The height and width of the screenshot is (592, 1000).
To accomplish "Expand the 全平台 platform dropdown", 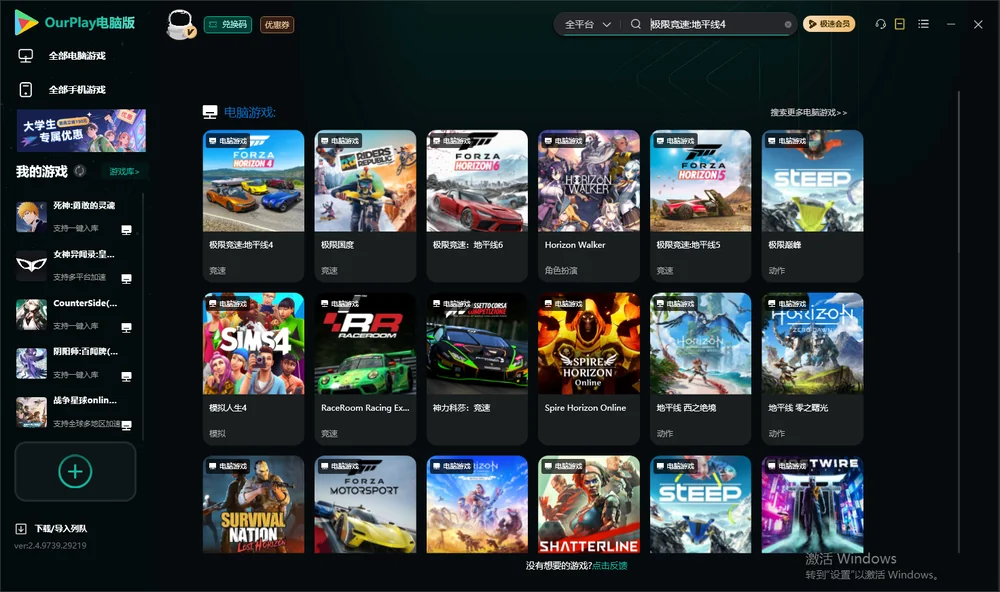I will (x=587, y=24).
